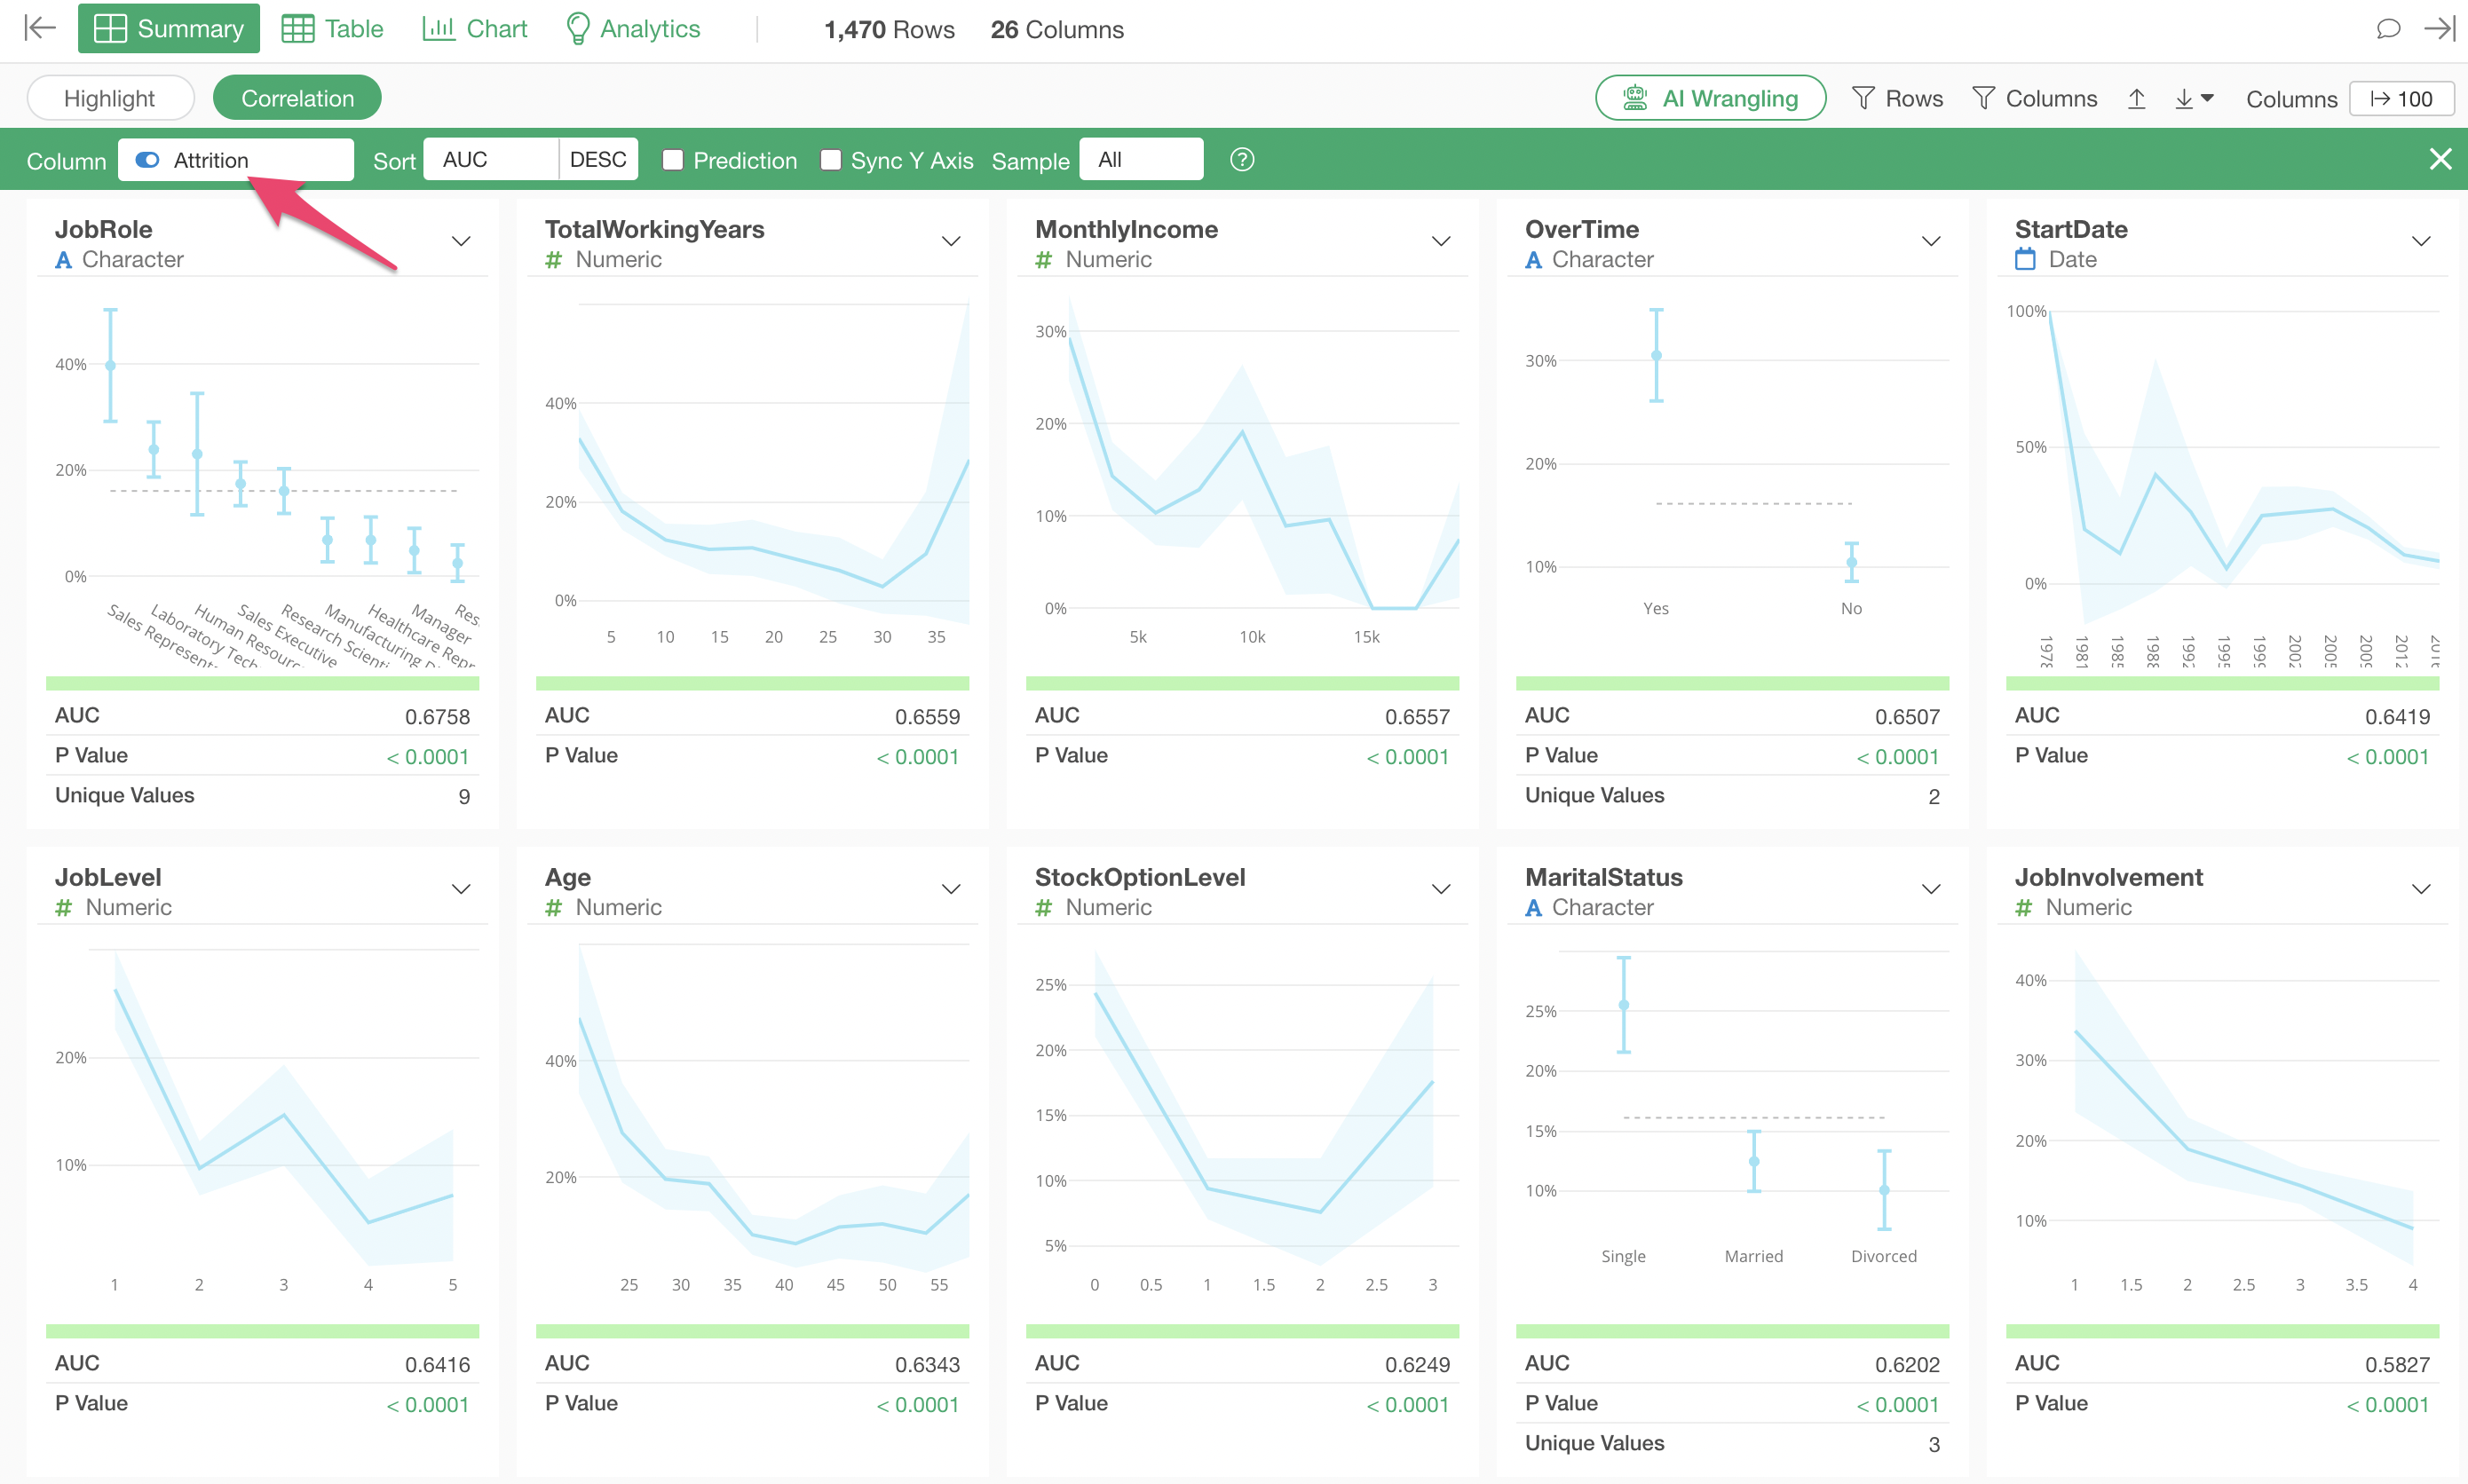Click the upload export arrow icon

point(2136,98)
